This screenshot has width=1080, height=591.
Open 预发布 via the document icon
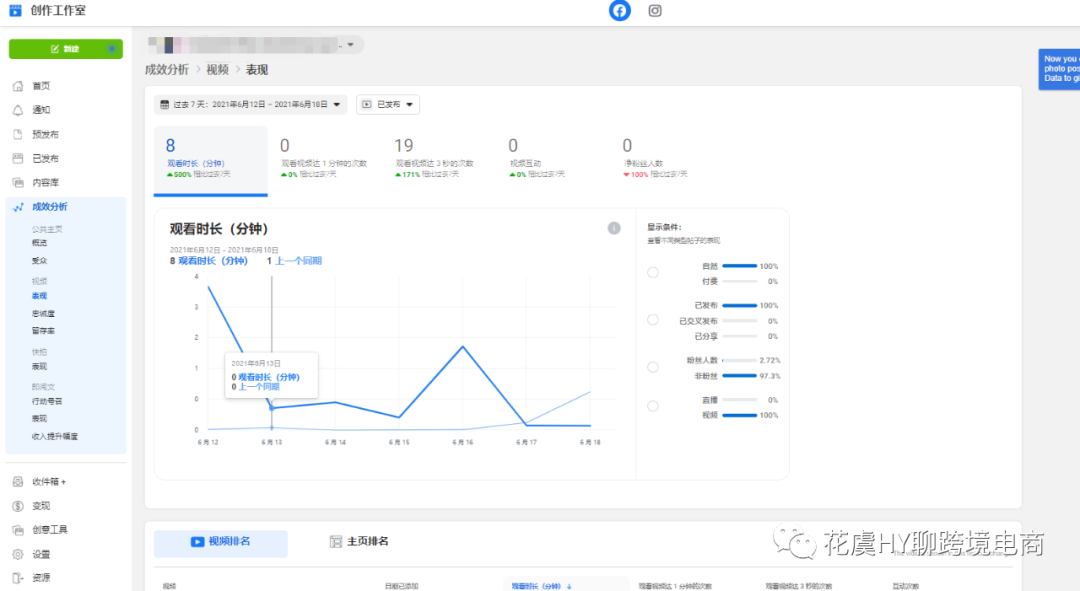coord(18,134)
